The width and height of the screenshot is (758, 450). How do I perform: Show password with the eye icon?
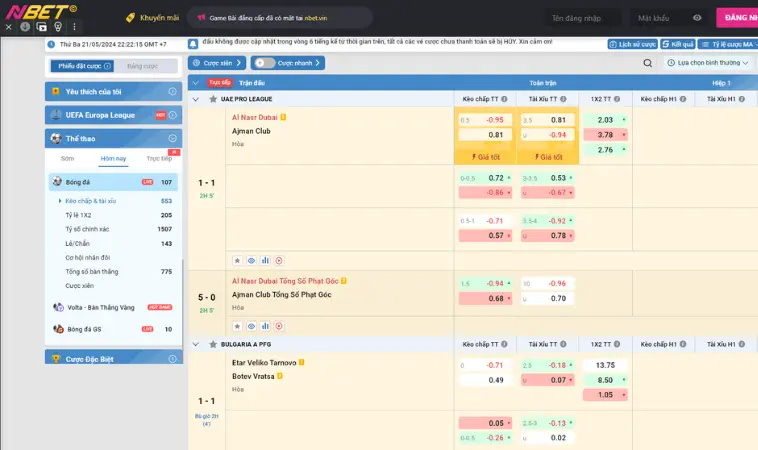[697, 18]
